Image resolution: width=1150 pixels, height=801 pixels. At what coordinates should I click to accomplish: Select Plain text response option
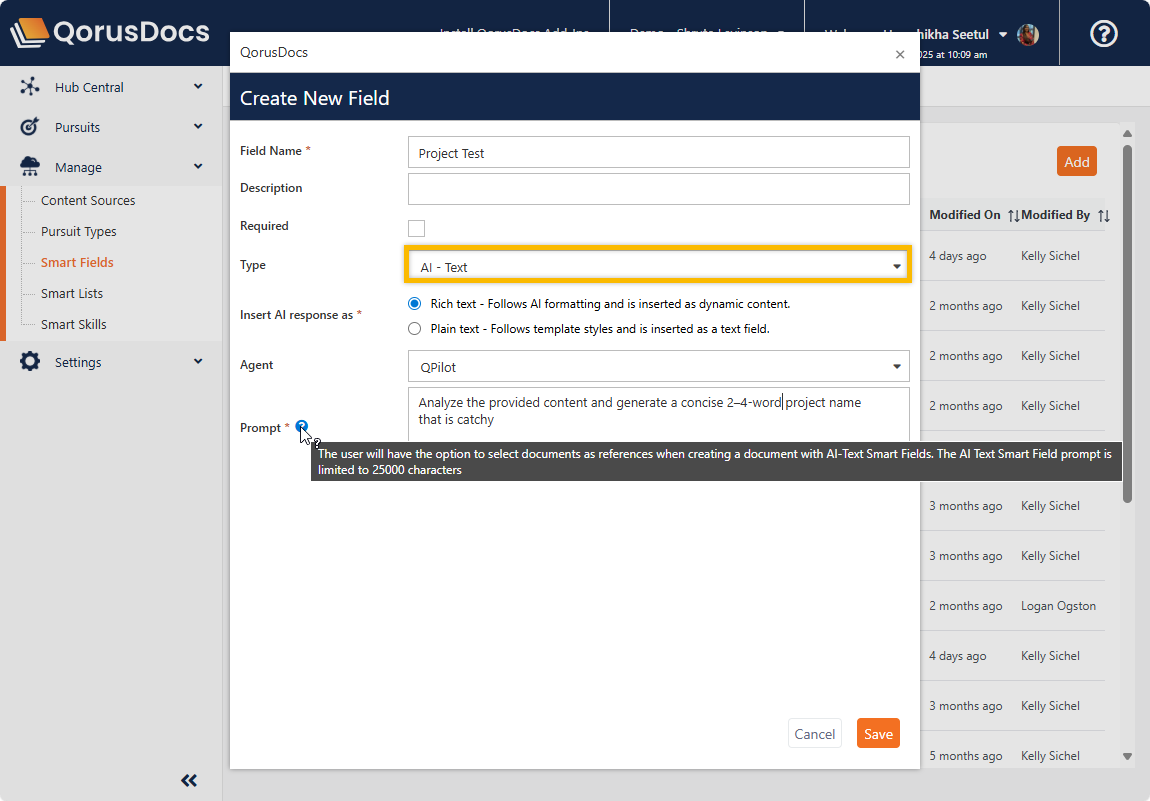pyautogui.click(x=414, y=329)
